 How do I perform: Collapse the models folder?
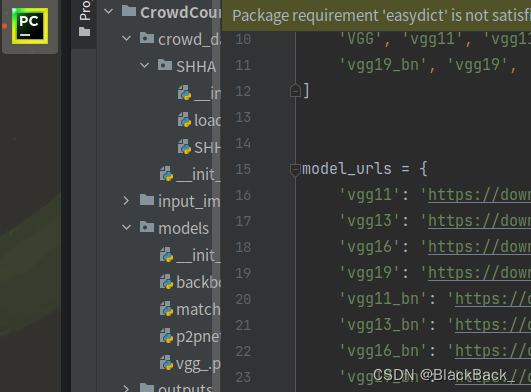(126, 227)
